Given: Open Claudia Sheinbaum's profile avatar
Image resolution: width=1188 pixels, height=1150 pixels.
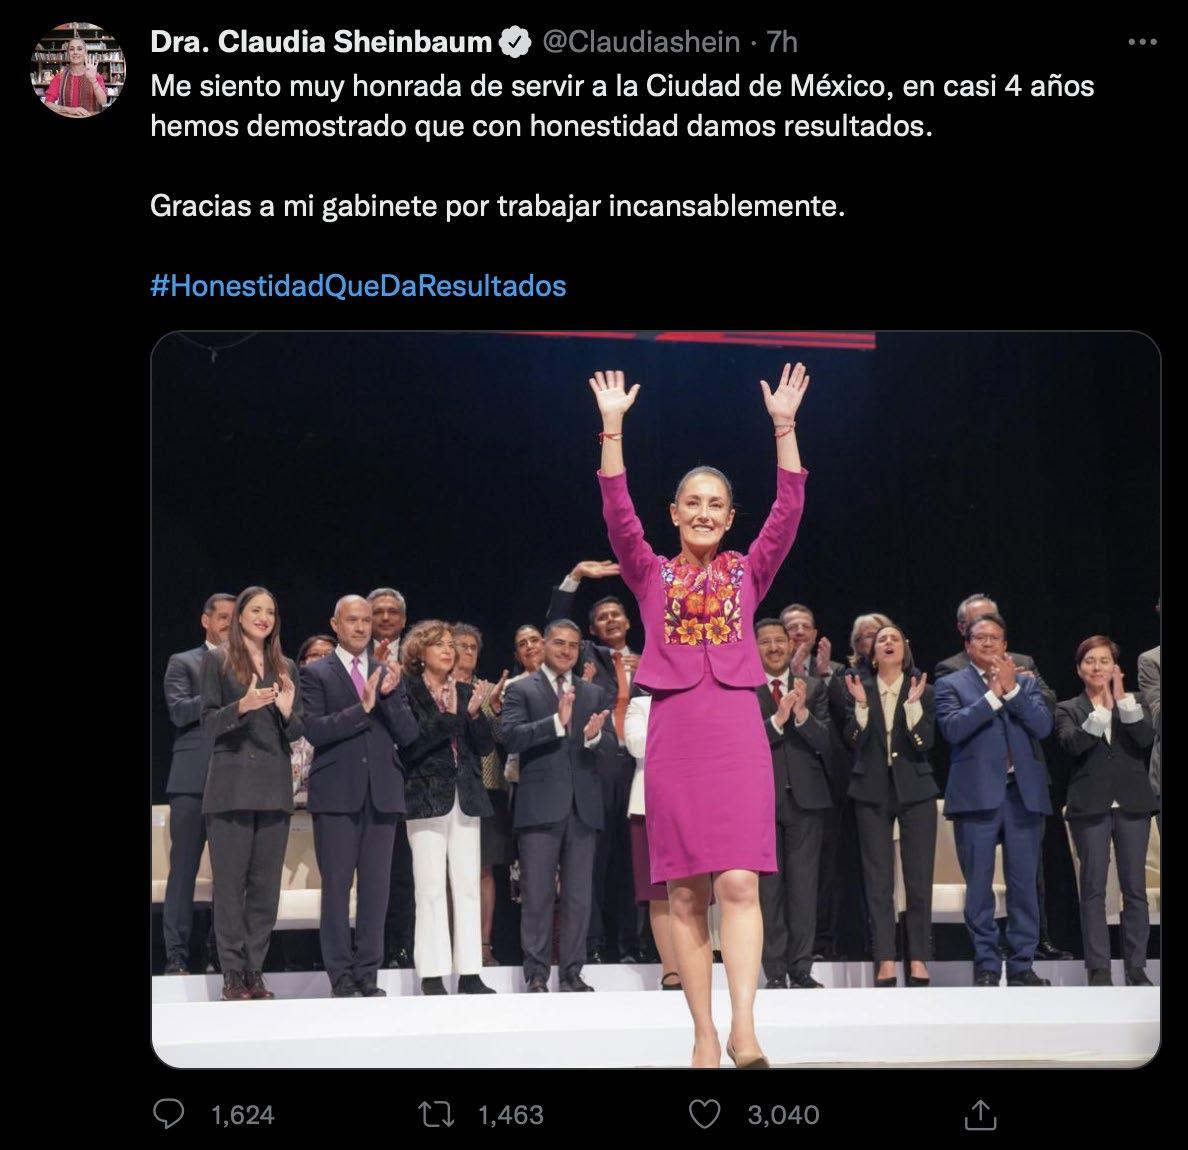Looking at the screenshot, I should (77, 70).
